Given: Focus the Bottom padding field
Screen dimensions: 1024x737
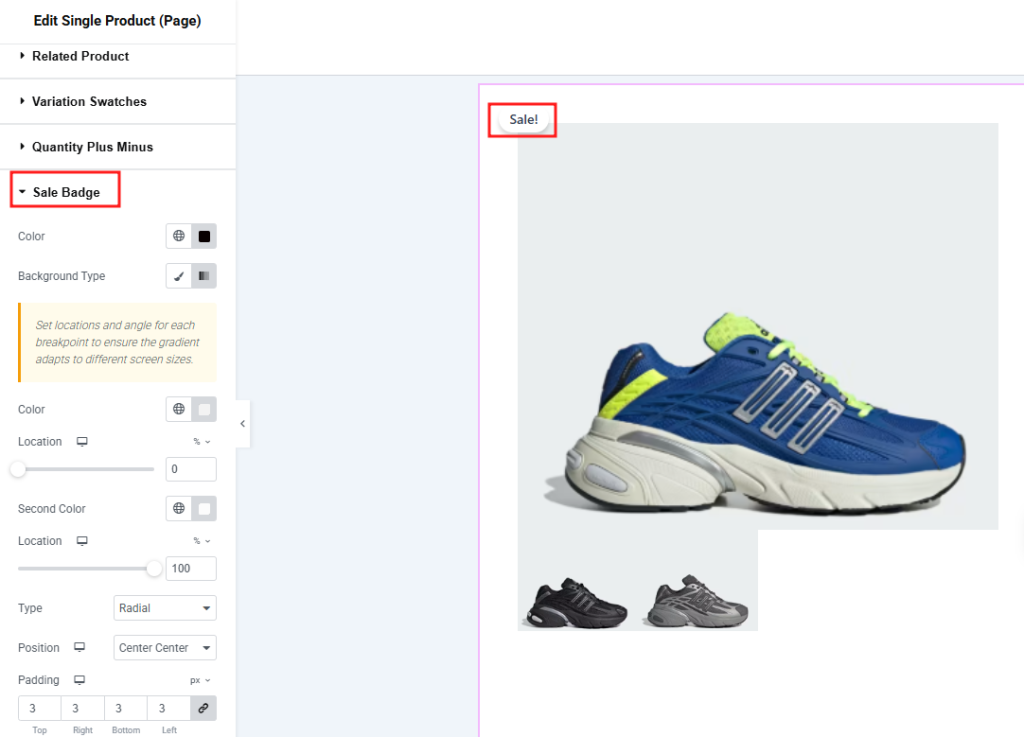Looking at the screenshot, I should 125,708.
